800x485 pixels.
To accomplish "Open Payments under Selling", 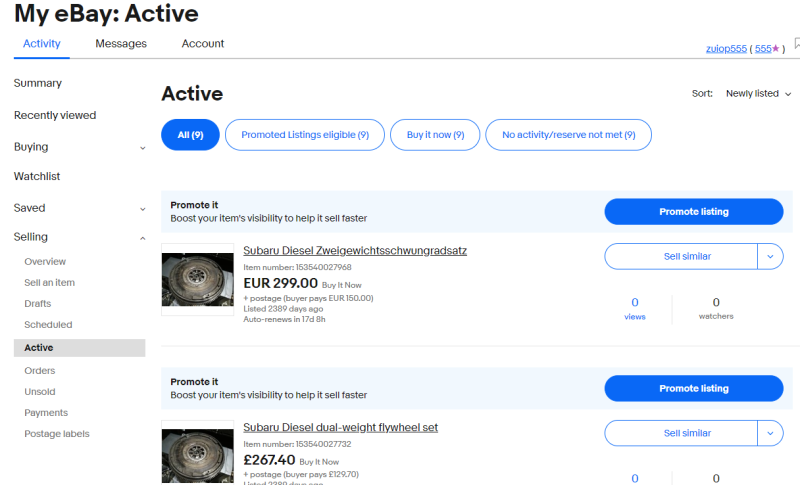I will click(x=46, y=413).
